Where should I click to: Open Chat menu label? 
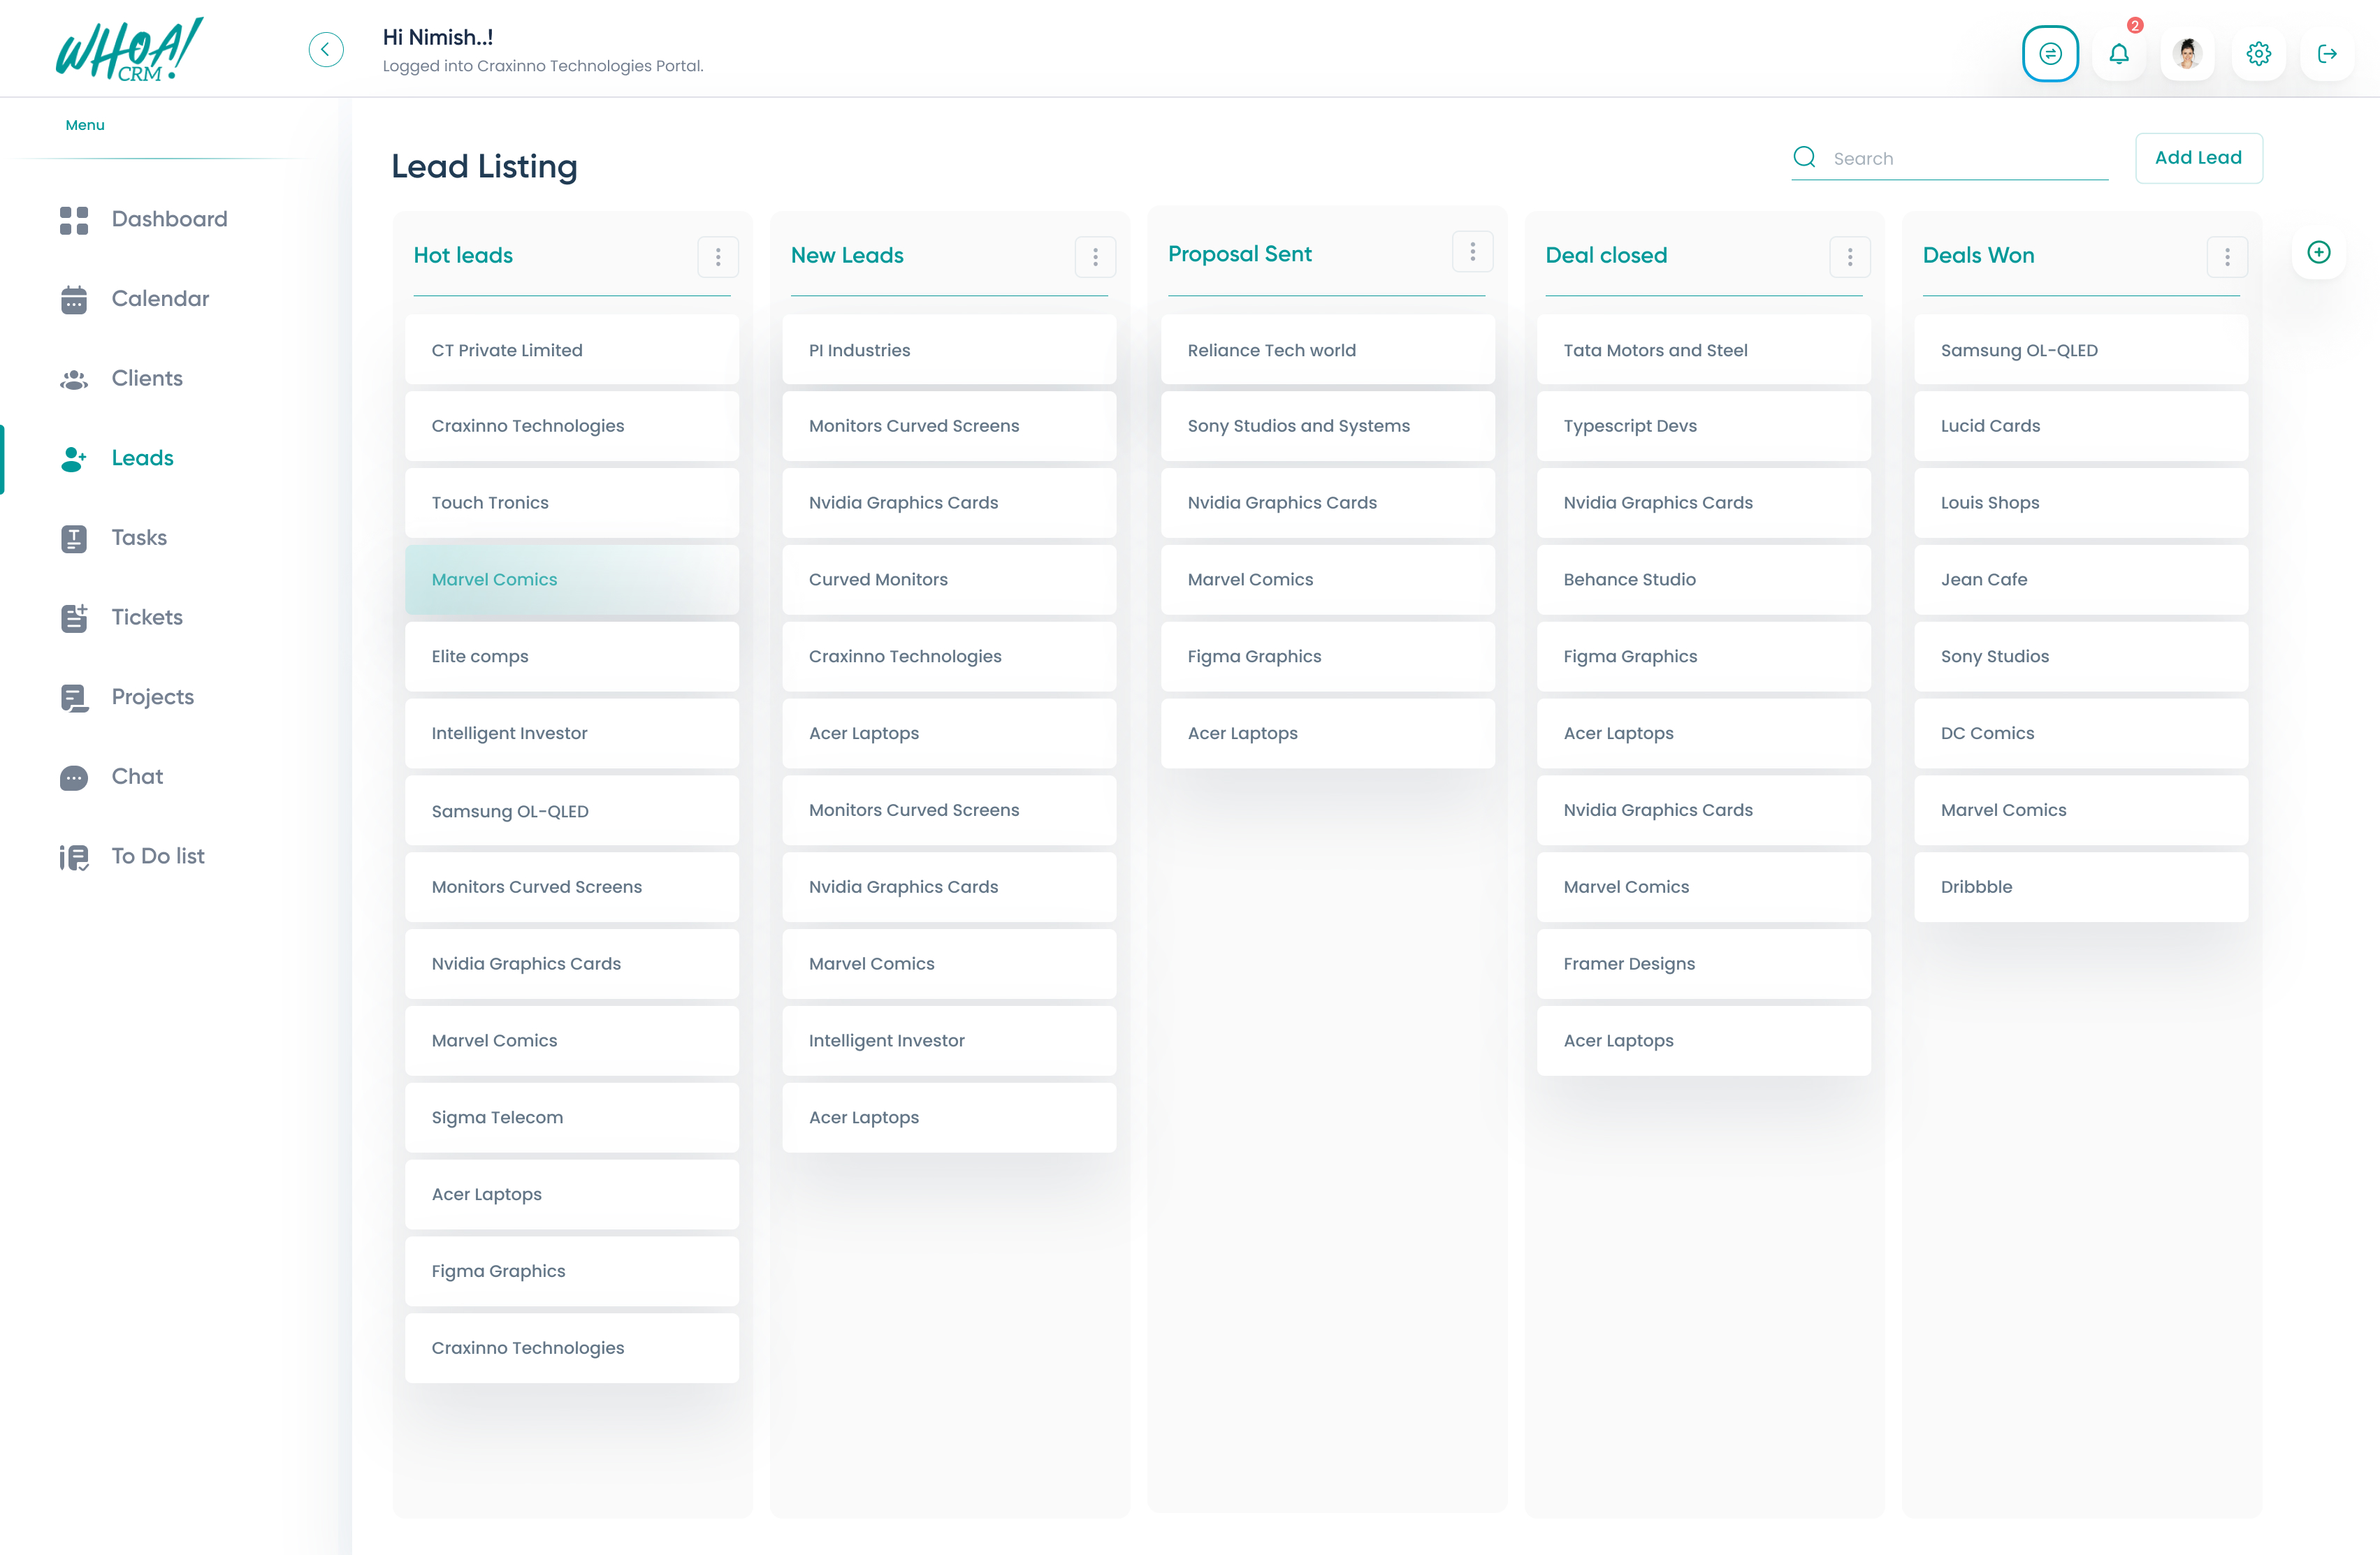137,777
